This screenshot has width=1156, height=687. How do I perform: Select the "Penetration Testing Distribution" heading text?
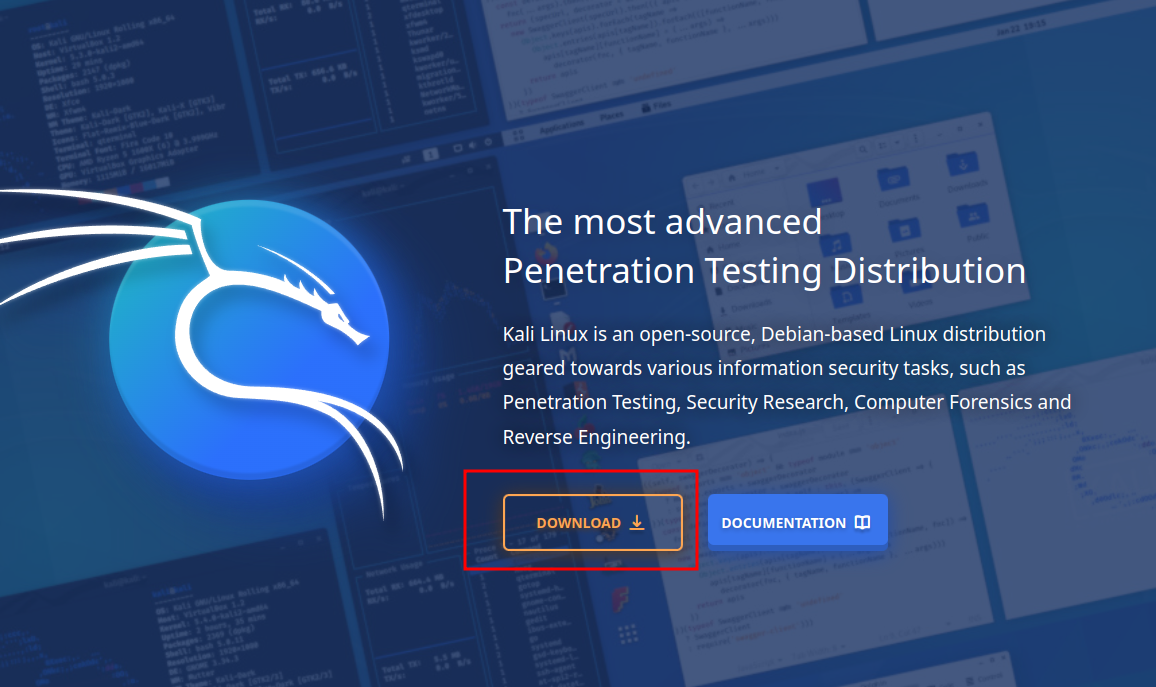coord(764,271)
